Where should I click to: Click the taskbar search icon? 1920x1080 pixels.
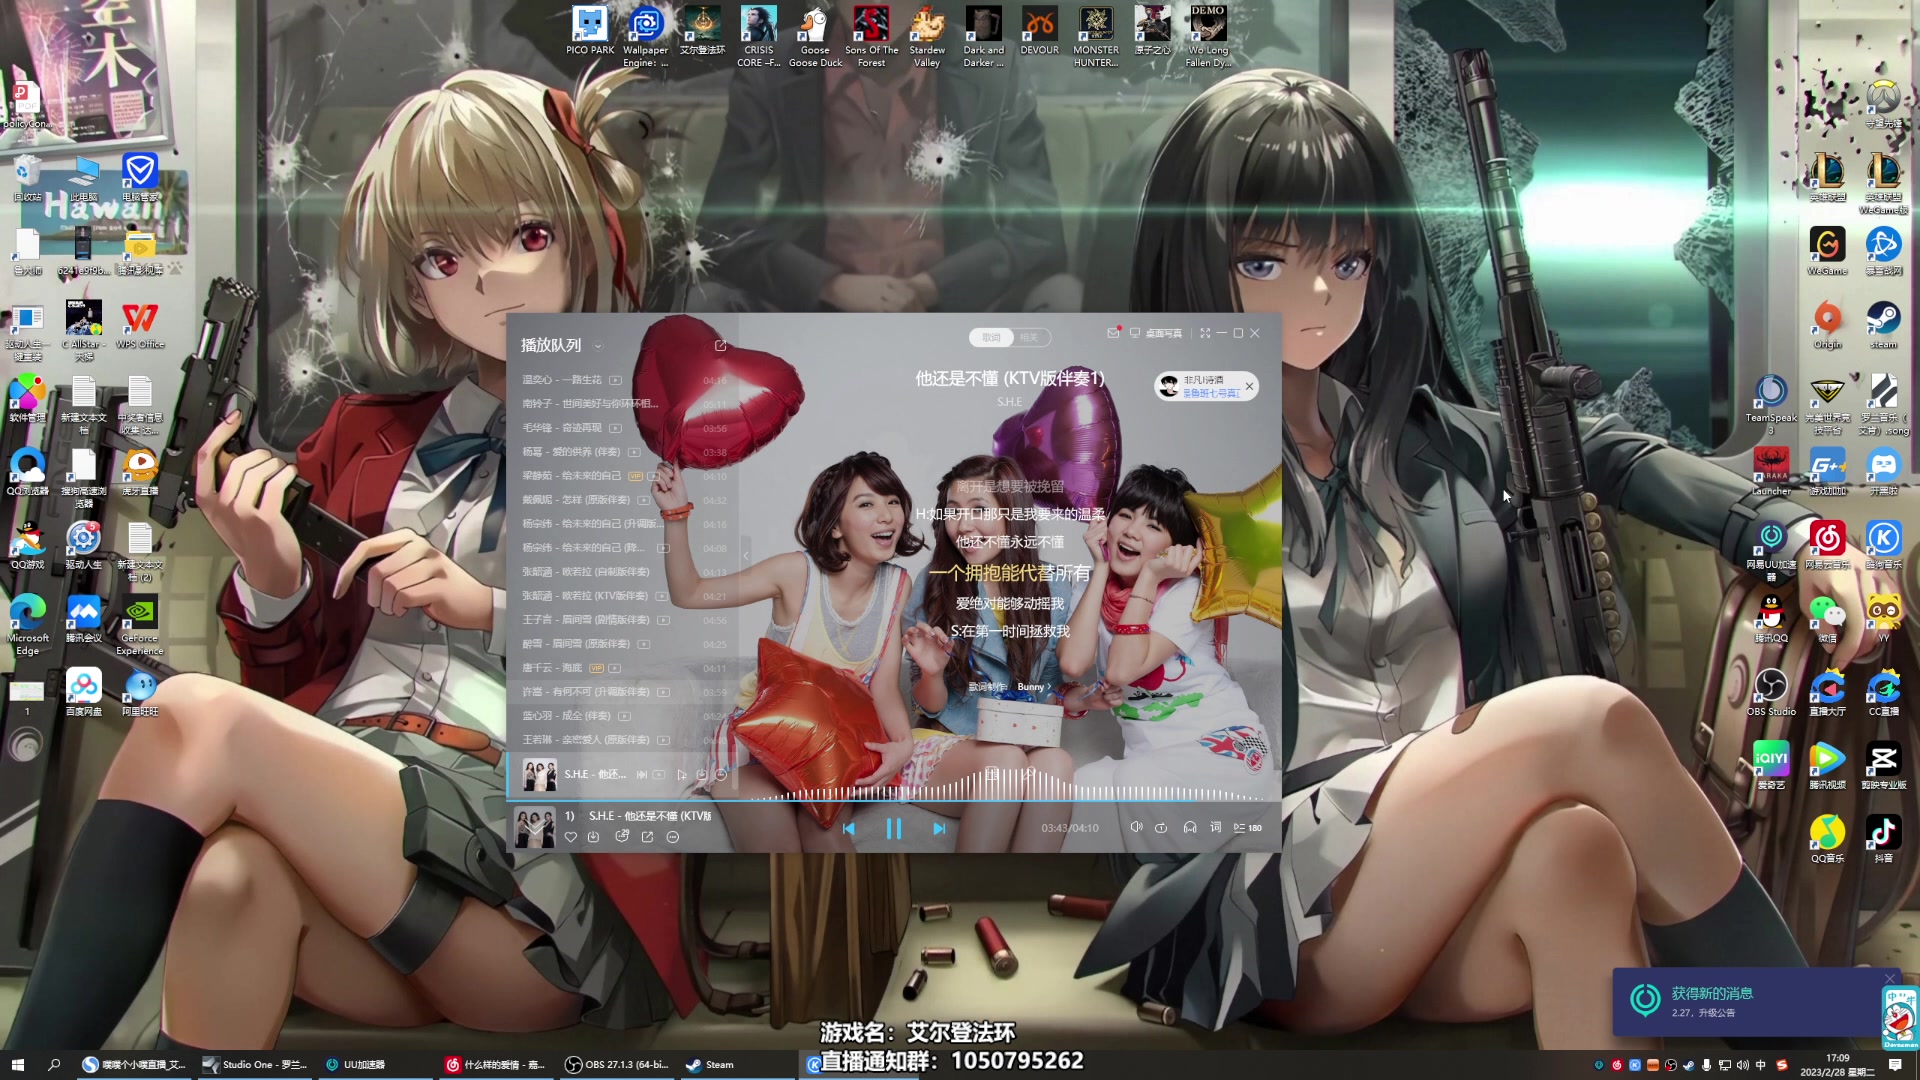coord(54,1065)
